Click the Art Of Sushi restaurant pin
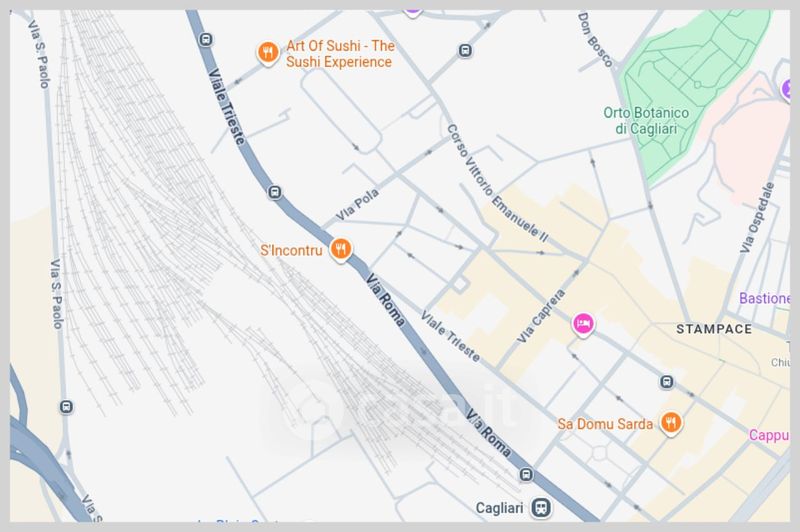This screenshot has width=800, height=532. pos(267,53)
